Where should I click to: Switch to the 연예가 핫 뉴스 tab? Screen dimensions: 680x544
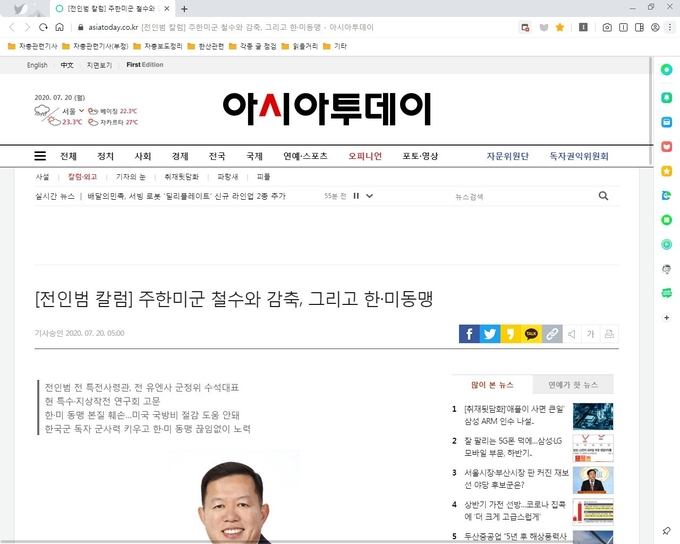pos(573,385)
